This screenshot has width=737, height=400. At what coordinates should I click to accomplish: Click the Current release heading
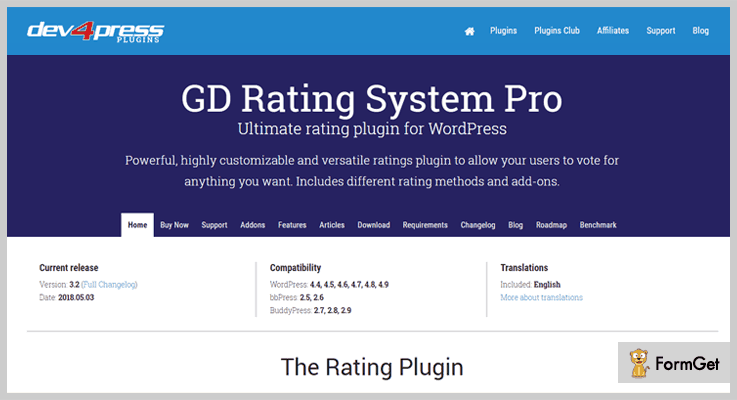(69, 267)
